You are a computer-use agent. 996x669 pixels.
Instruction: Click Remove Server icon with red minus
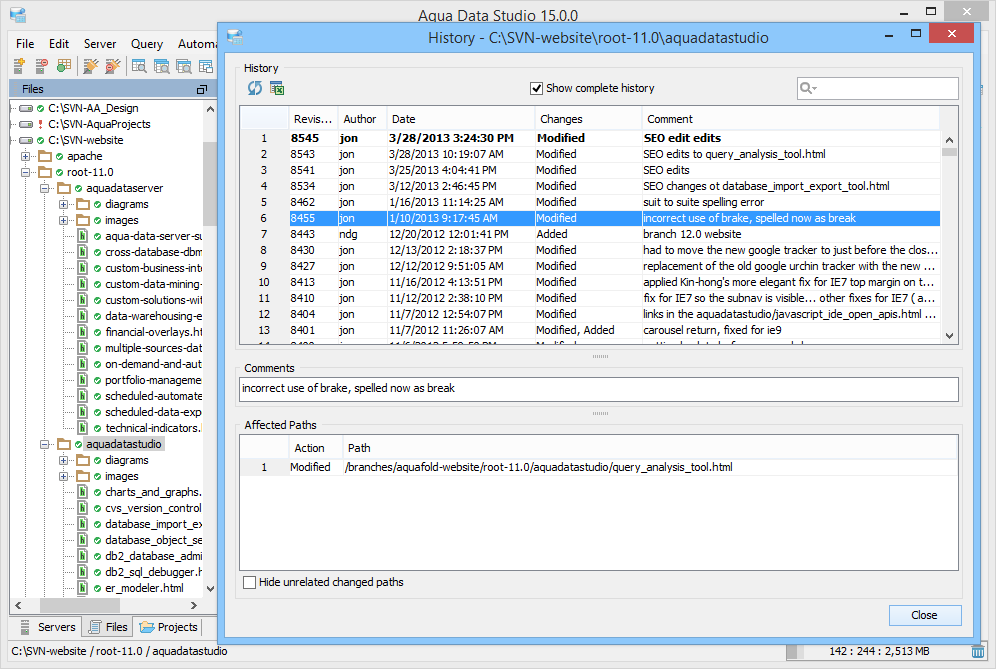click(41, 66)
